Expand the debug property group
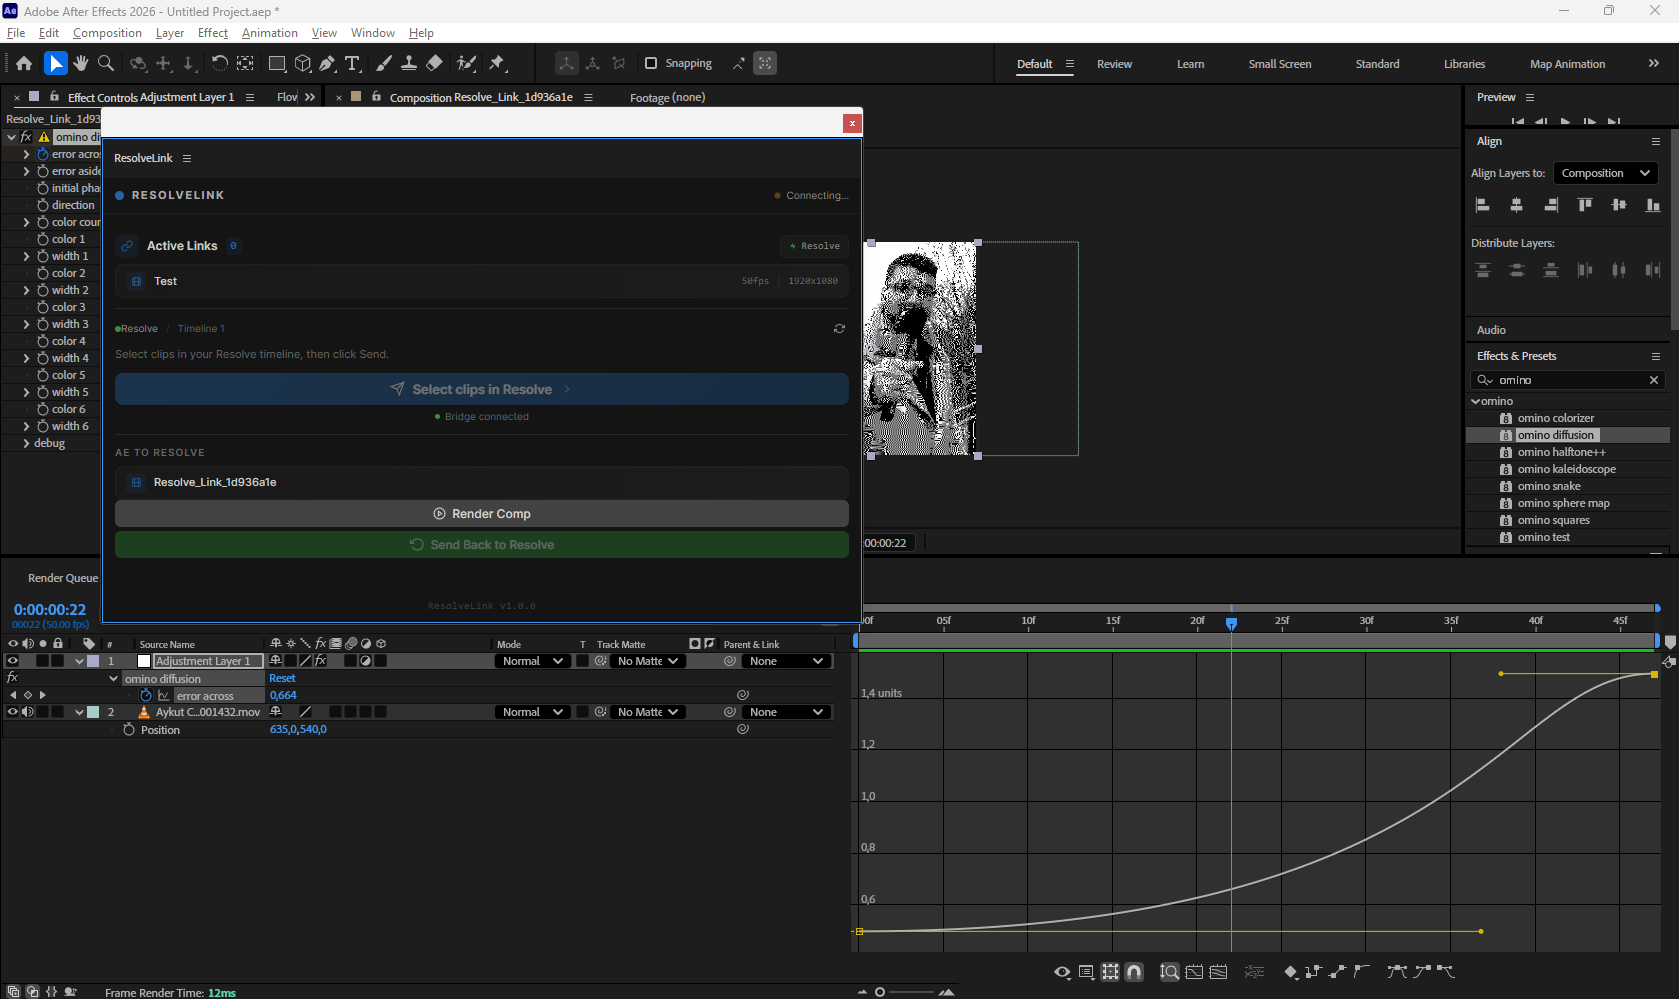1679x999 pixels. click(26, 443)
